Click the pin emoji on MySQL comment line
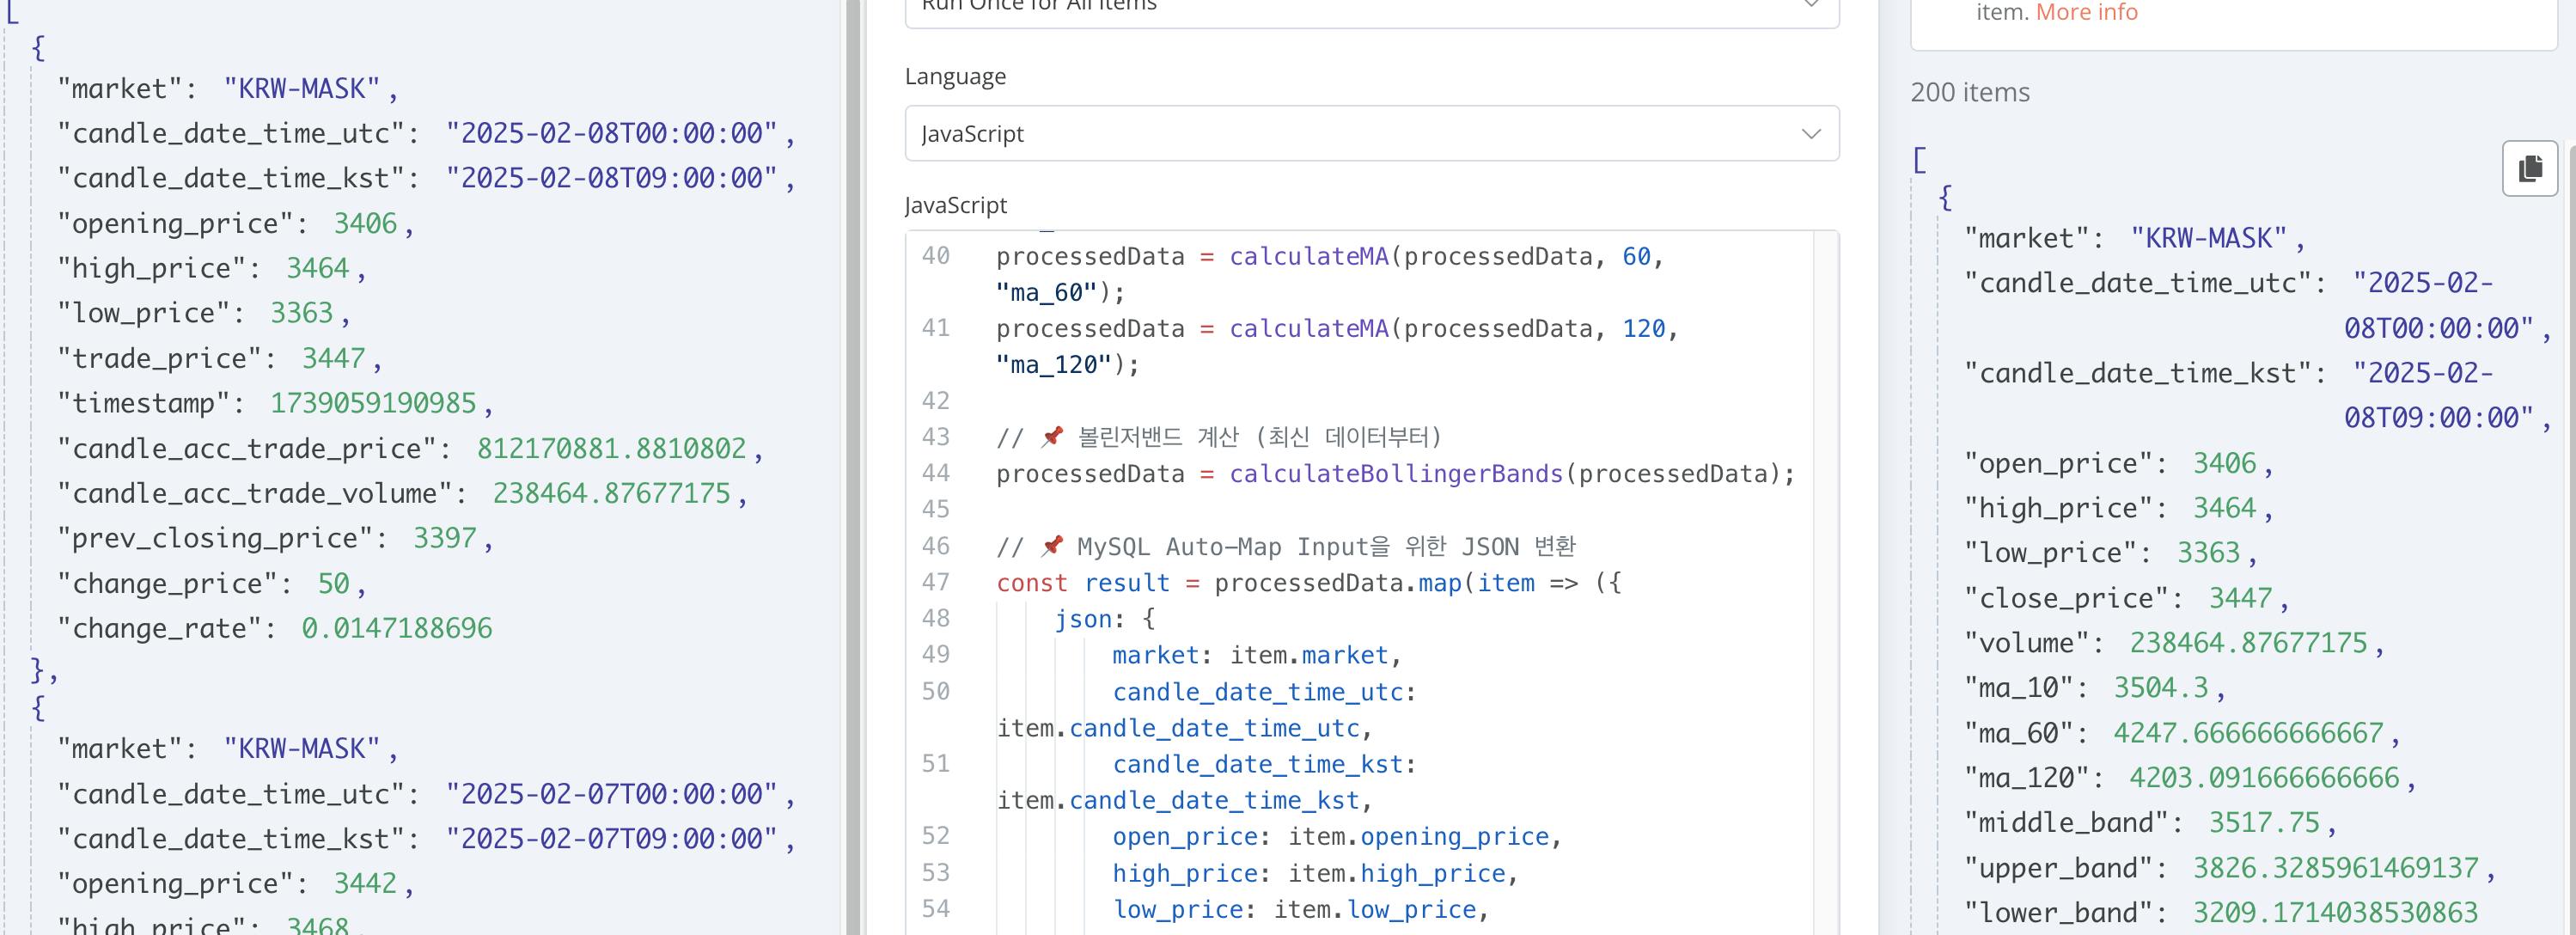 coord(1051,546)
